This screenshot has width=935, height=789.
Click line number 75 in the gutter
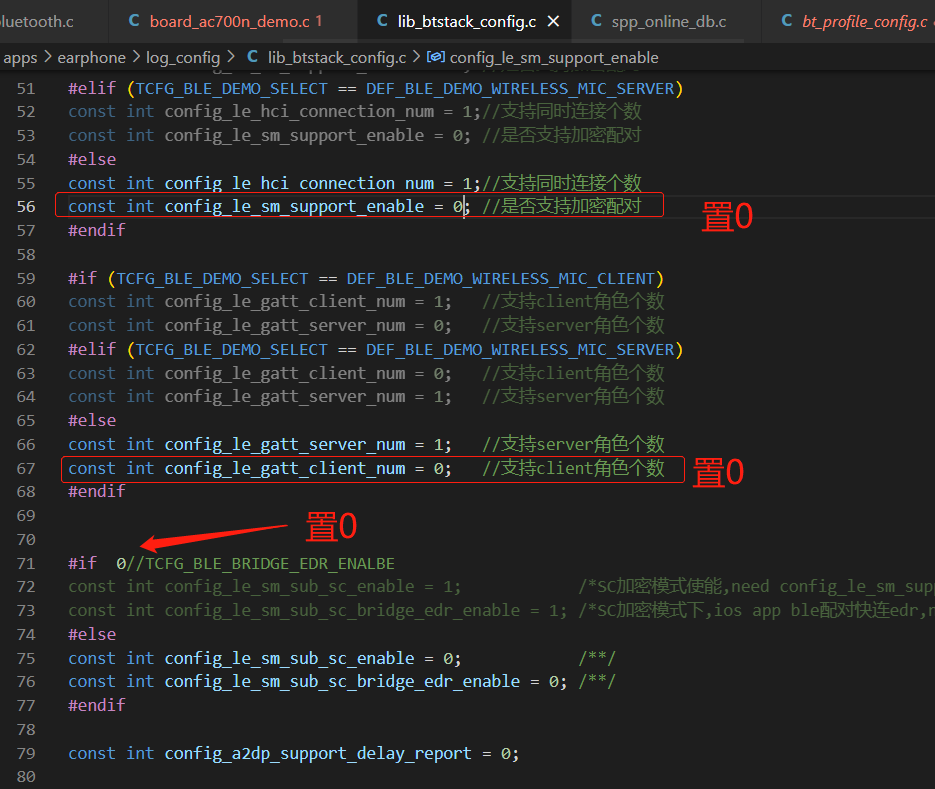pos(26,658)
